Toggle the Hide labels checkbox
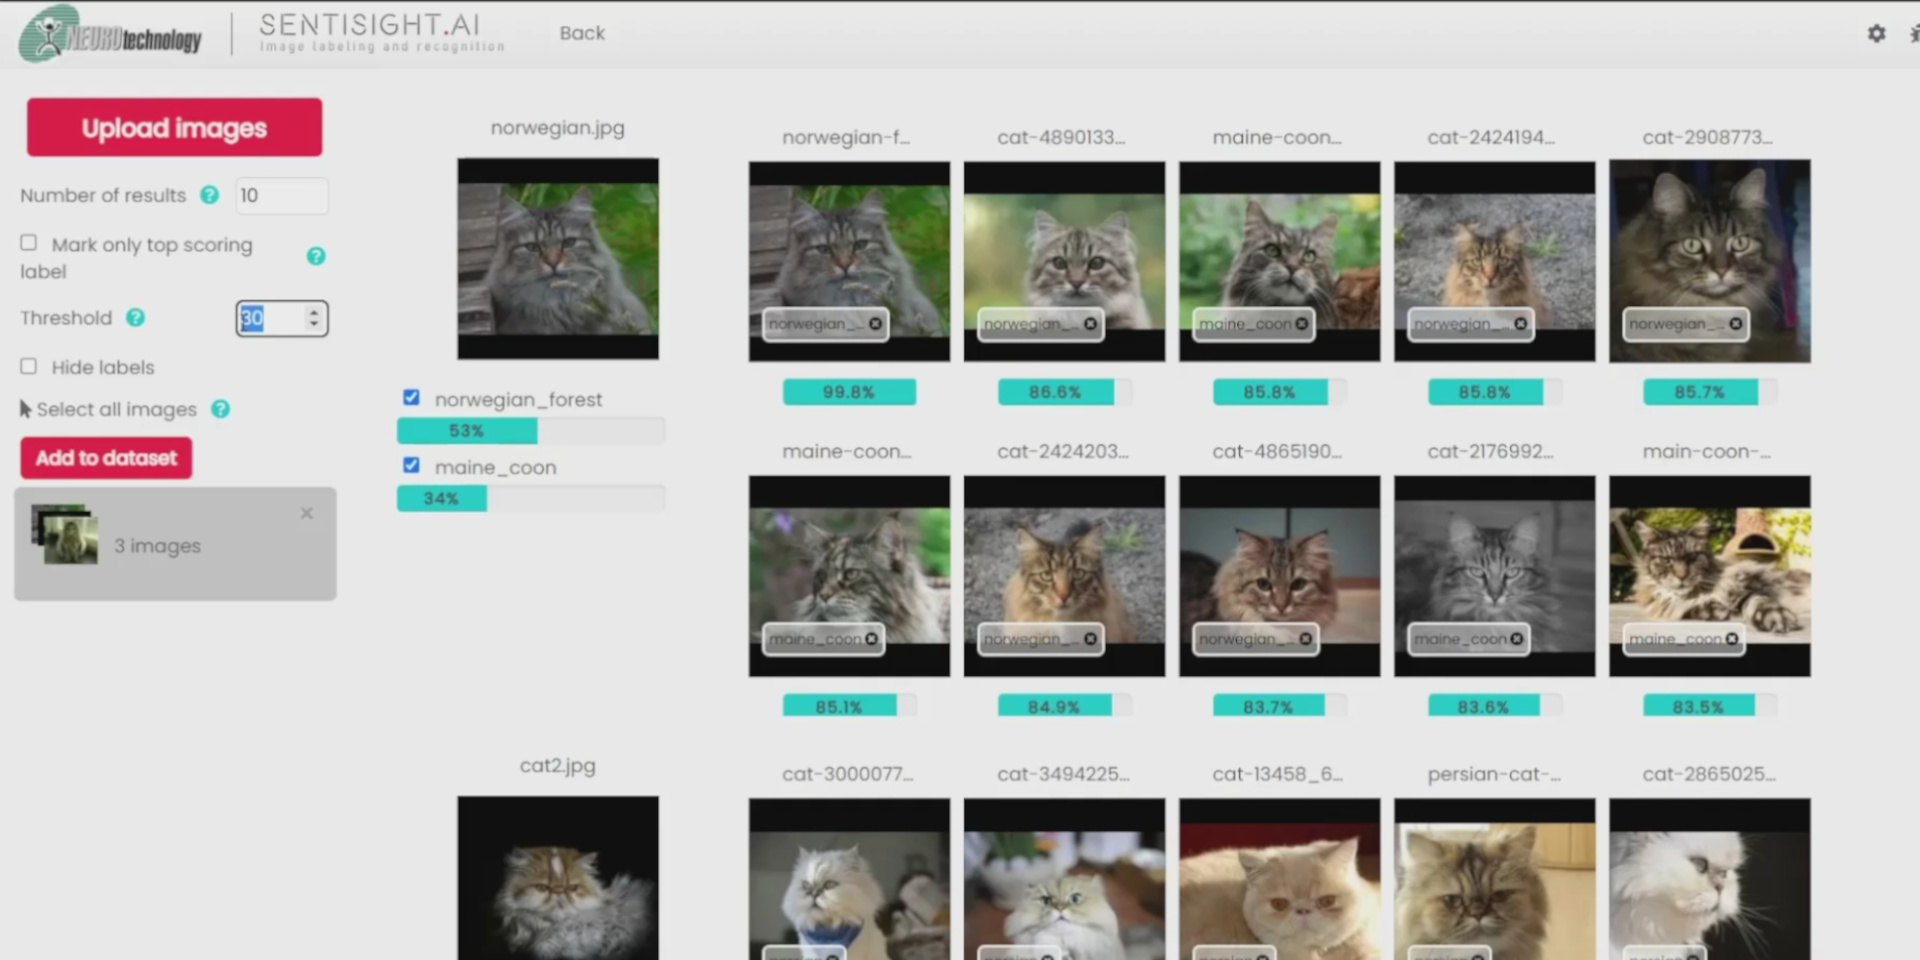The height and width of the screenshot is (960, 1920). (29, 366)
